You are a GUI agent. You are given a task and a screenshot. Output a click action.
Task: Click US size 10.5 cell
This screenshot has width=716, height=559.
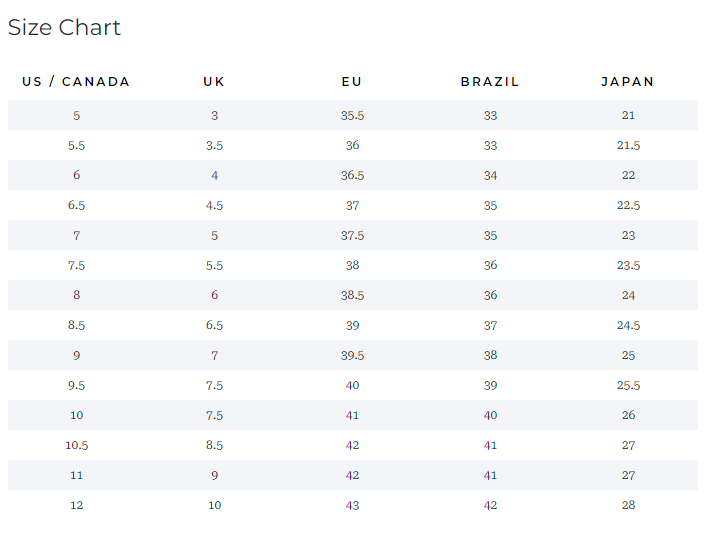coord(76,445)
